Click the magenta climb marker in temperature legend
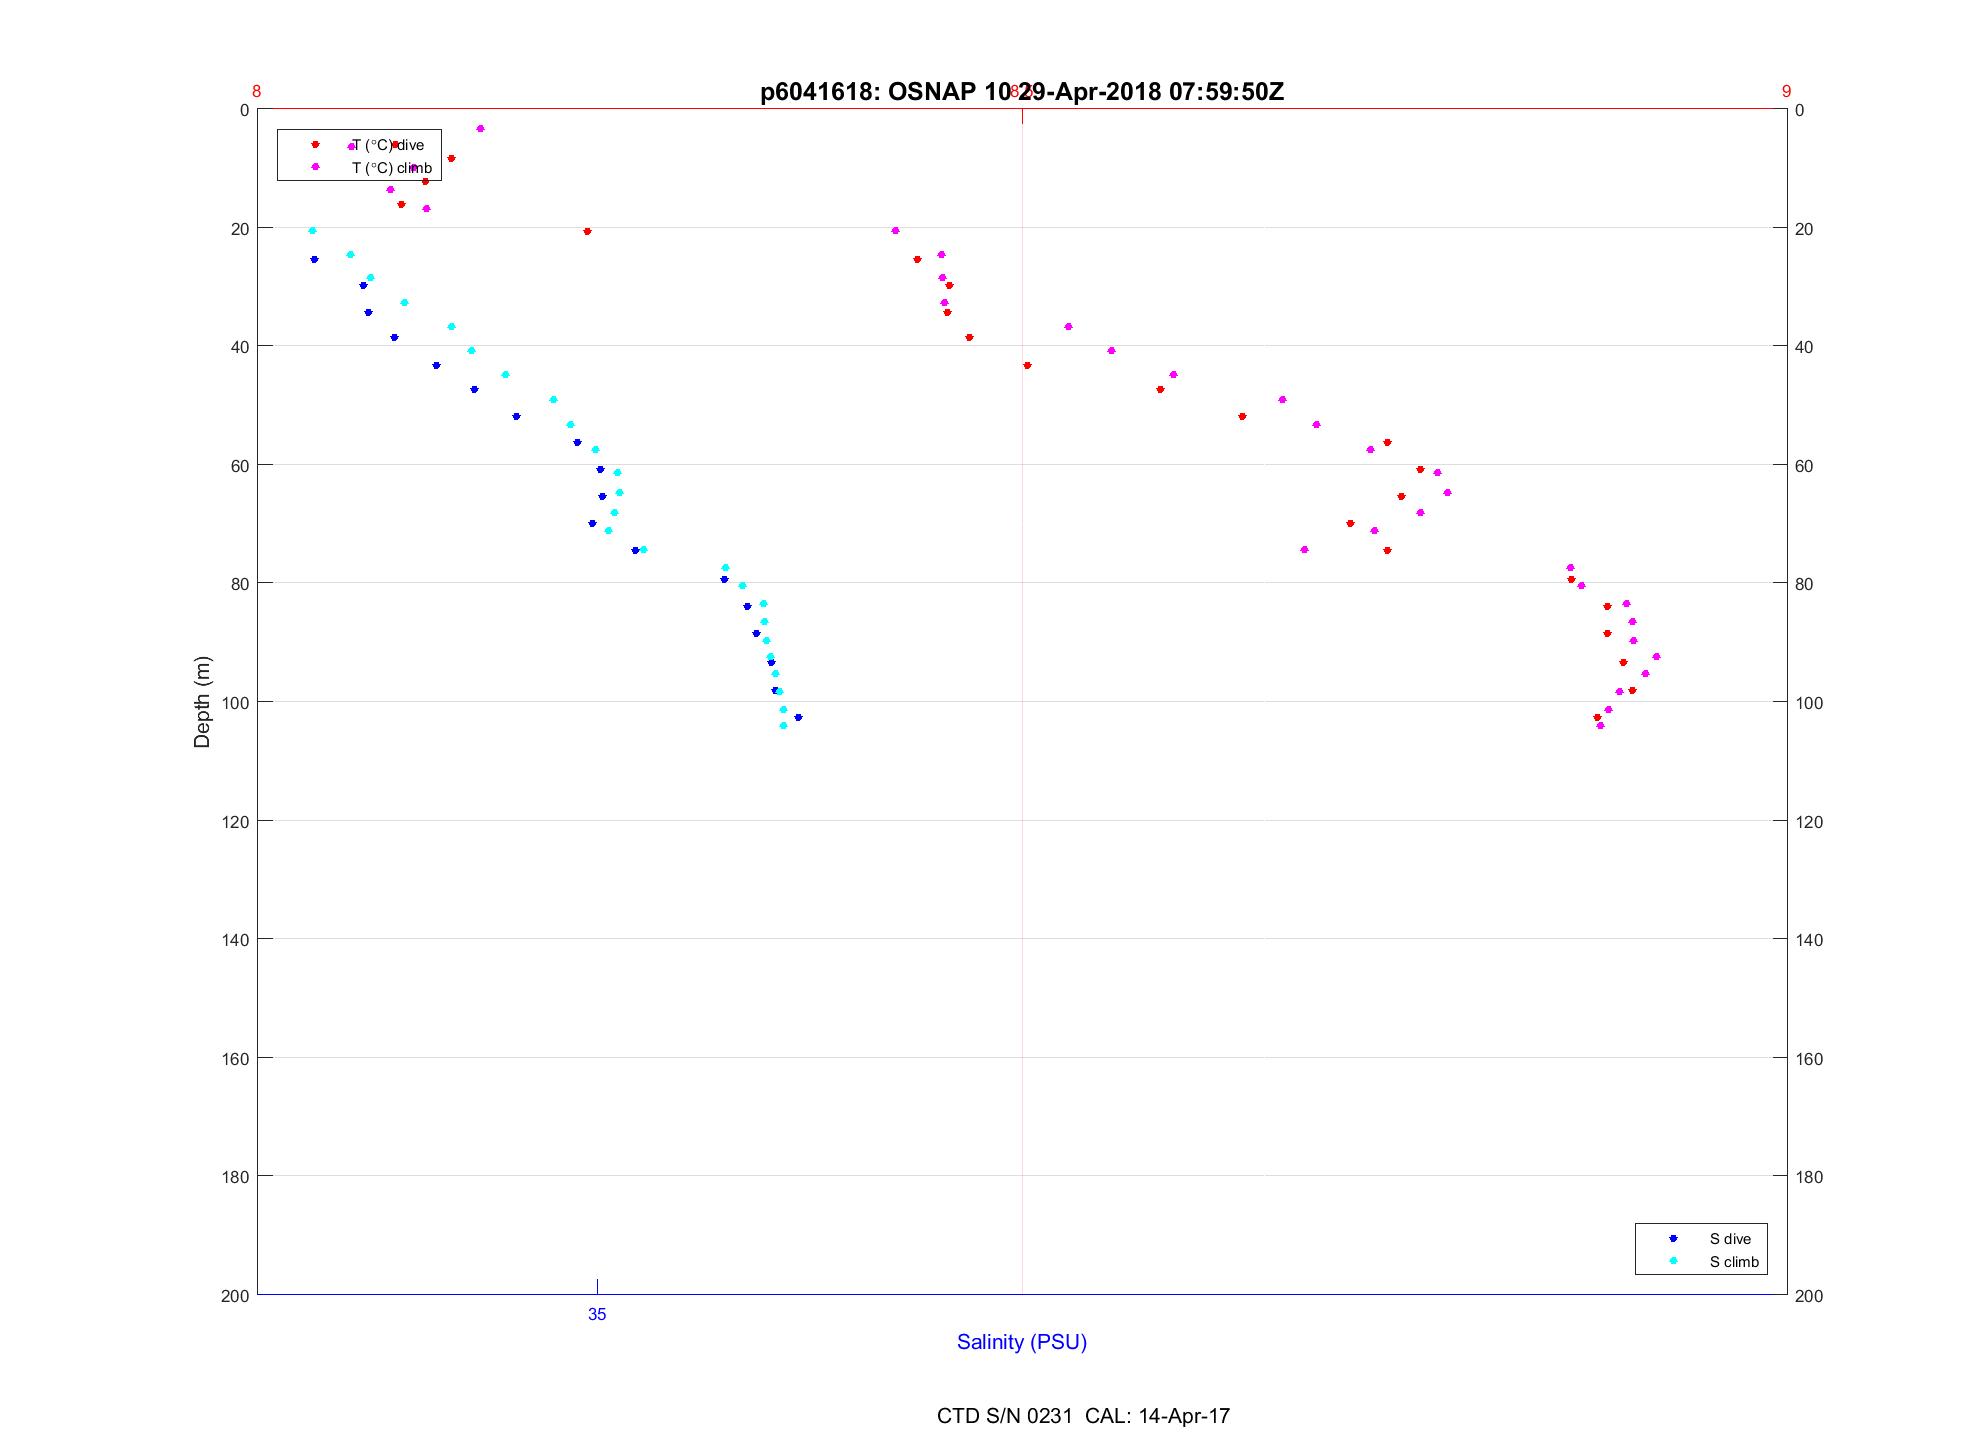 point(315,167)
